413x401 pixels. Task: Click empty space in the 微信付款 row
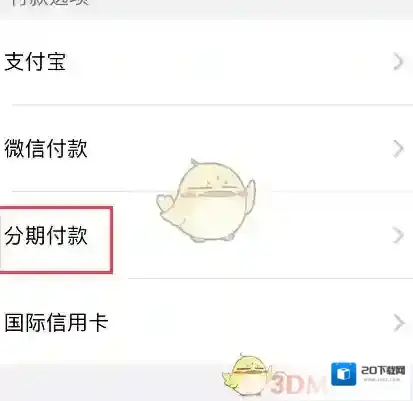click(x=300, y=148)
